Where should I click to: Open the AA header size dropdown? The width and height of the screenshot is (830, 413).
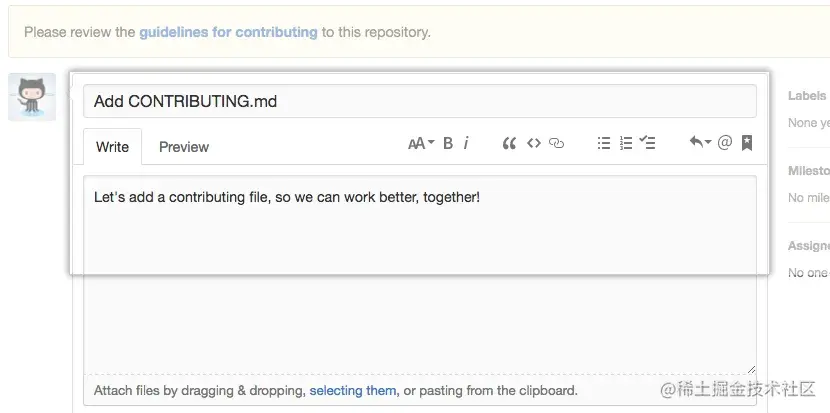(x=421, y=143)
